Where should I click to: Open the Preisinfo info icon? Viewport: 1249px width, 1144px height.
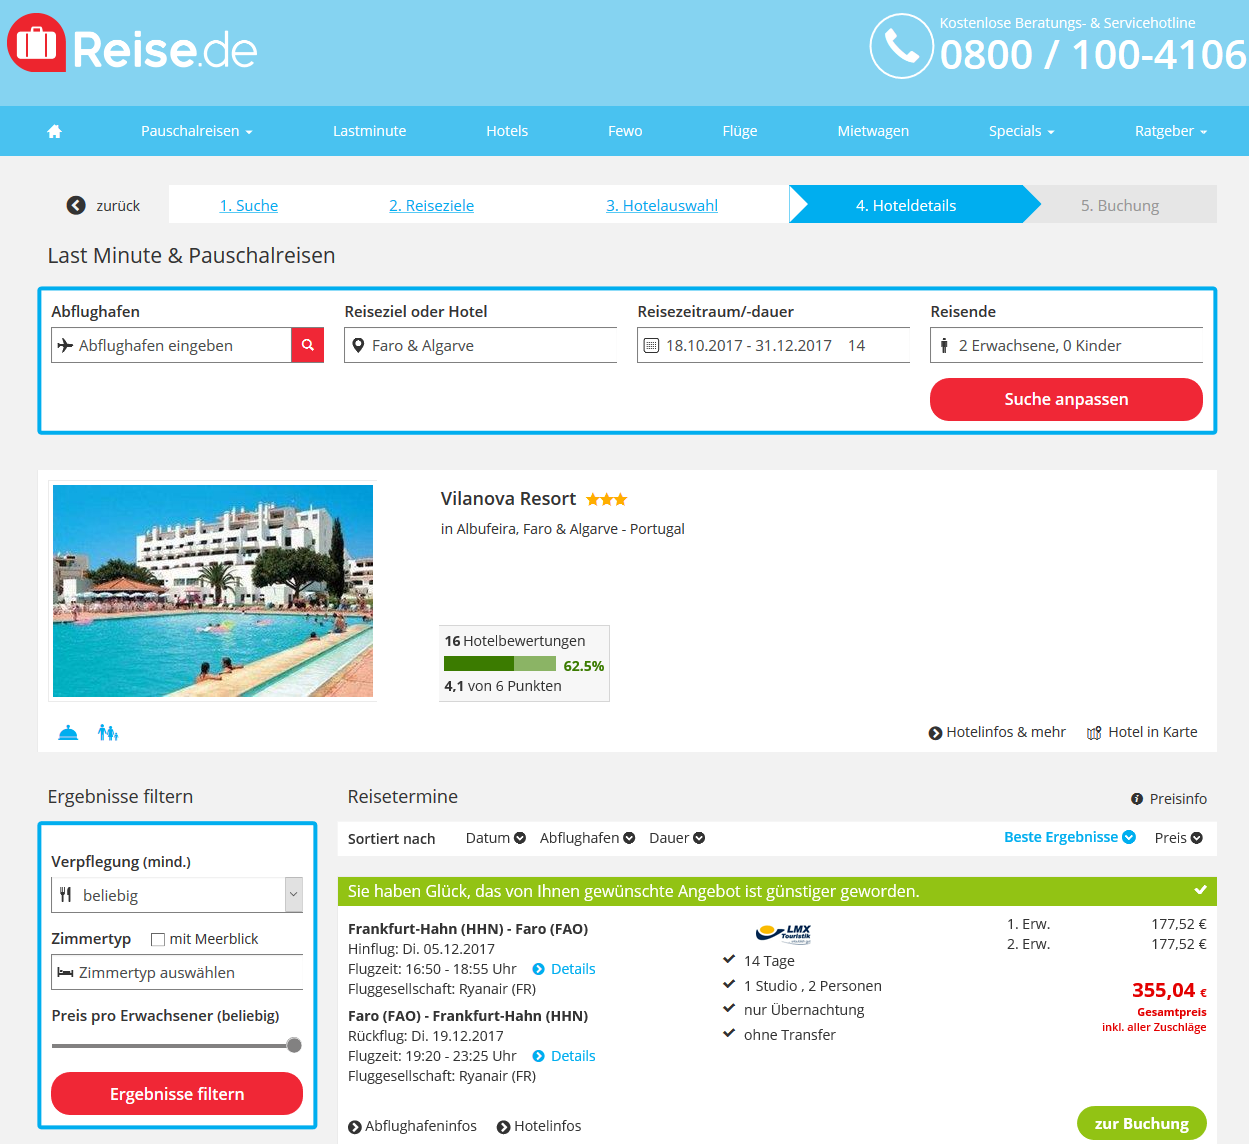[x=1137, y=799]
